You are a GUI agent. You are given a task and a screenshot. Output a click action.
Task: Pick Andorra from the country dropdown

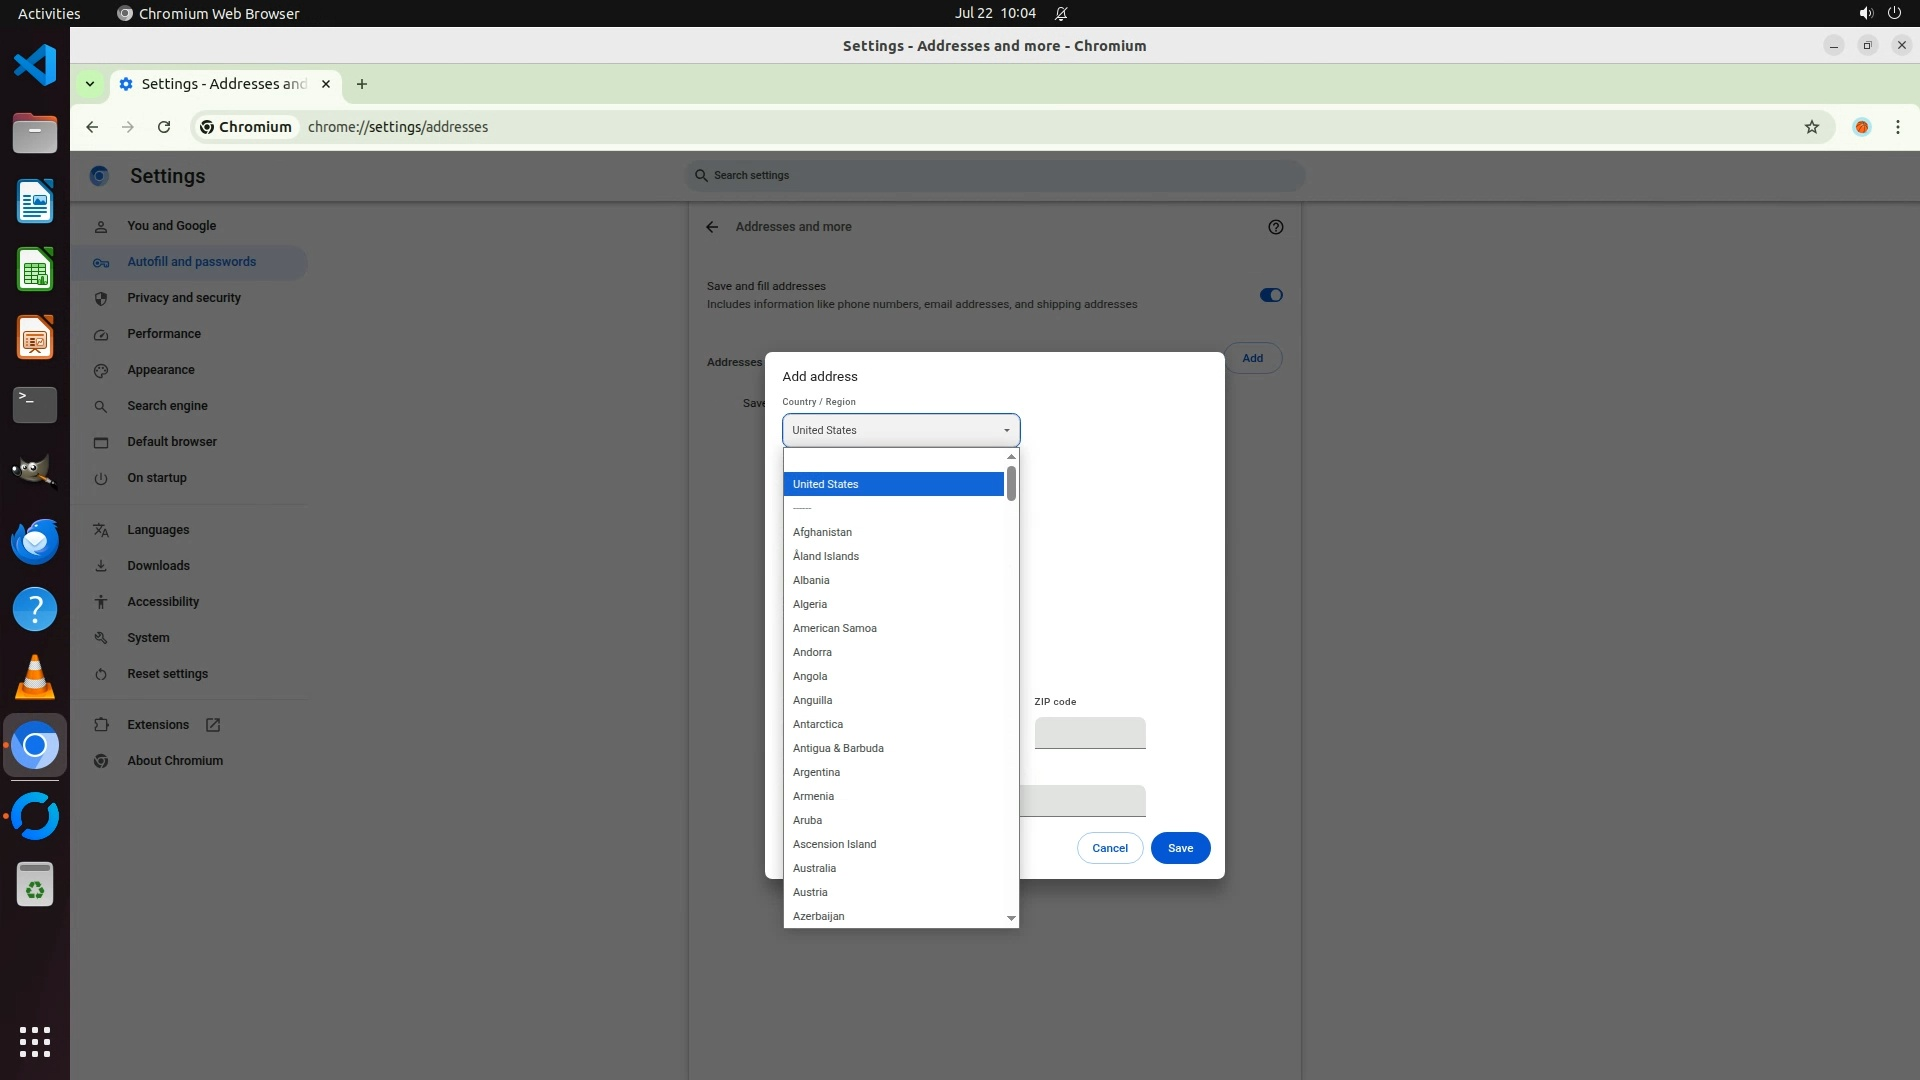(x=812, y=652)
